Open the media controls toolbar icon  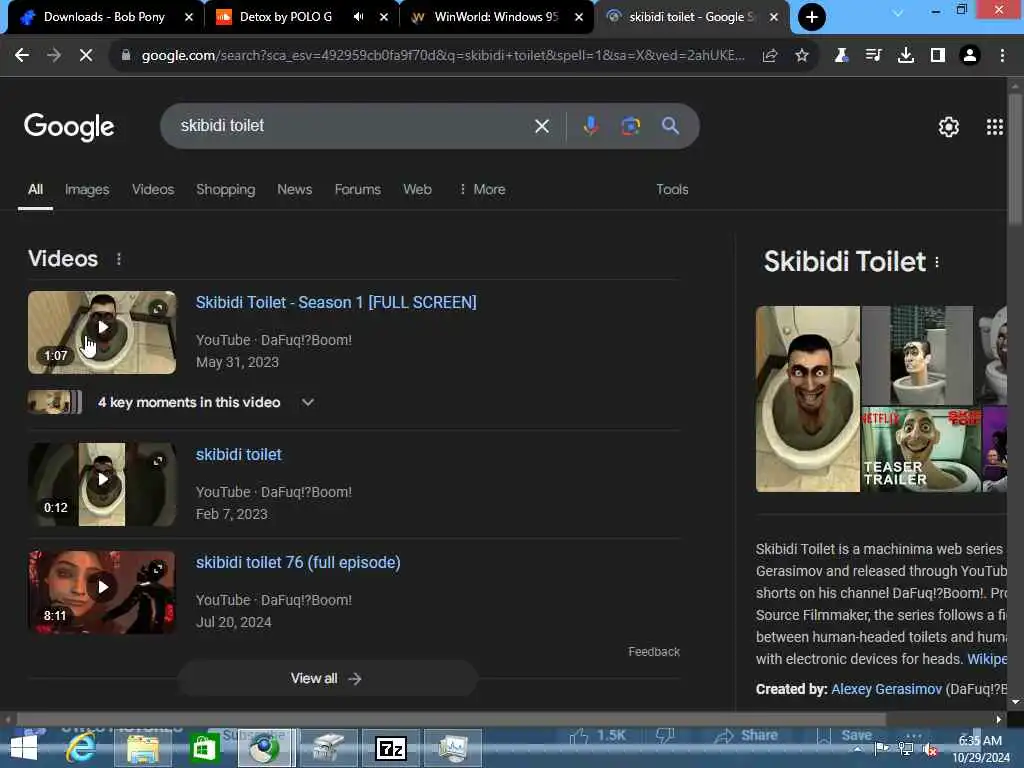873,56
